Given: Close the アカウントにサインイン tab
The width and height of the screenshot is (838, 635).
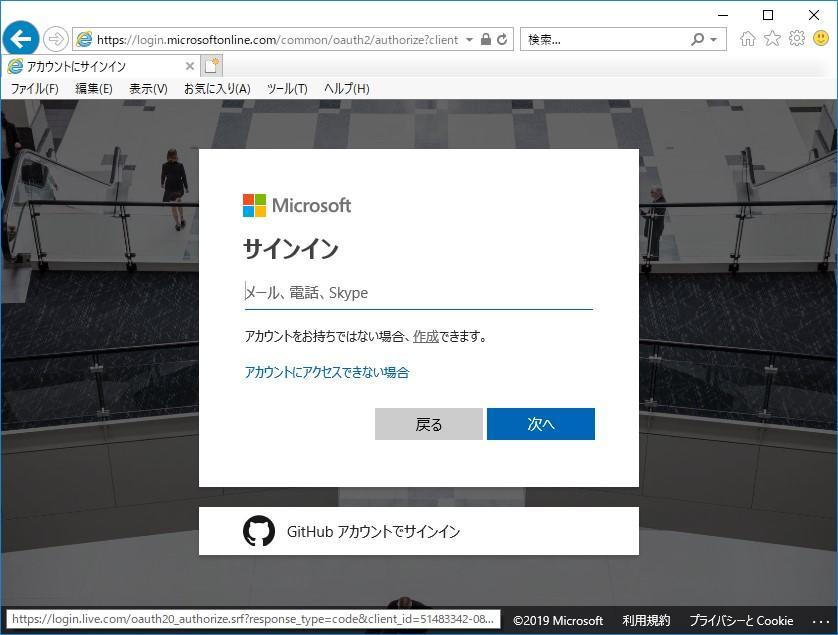Looking at the screenshot, I should [x=190, y=66].
